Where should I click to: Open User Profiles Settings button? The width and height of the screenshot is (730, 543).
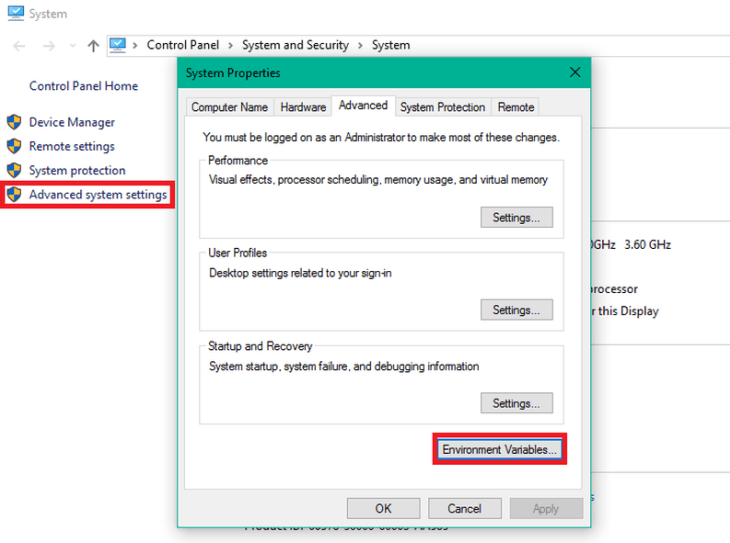[516, 310]
